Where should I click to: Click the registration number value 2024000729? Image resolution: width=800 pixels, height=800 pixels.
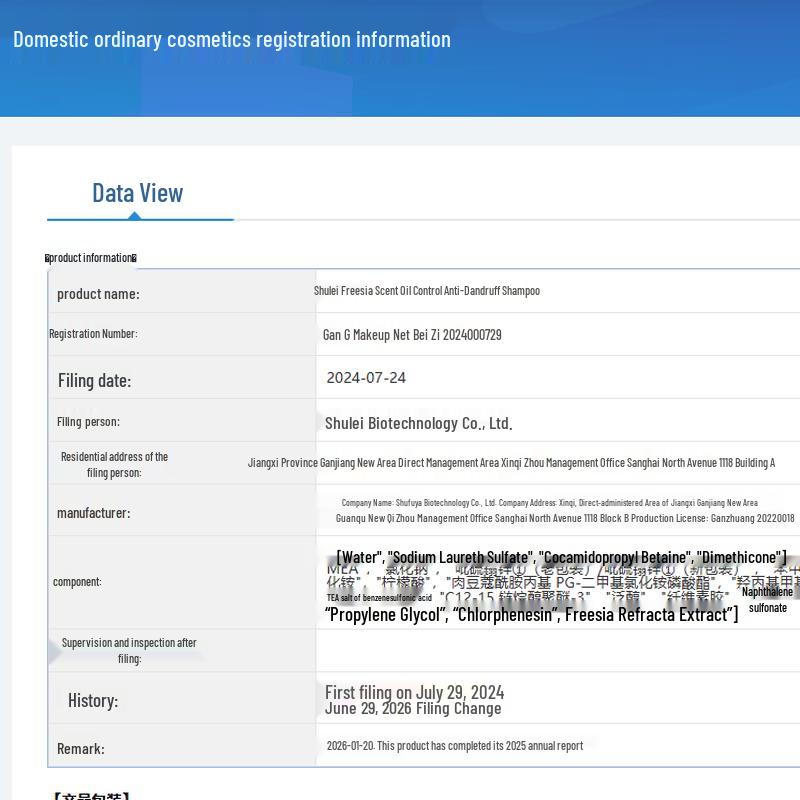click(412, 335)
